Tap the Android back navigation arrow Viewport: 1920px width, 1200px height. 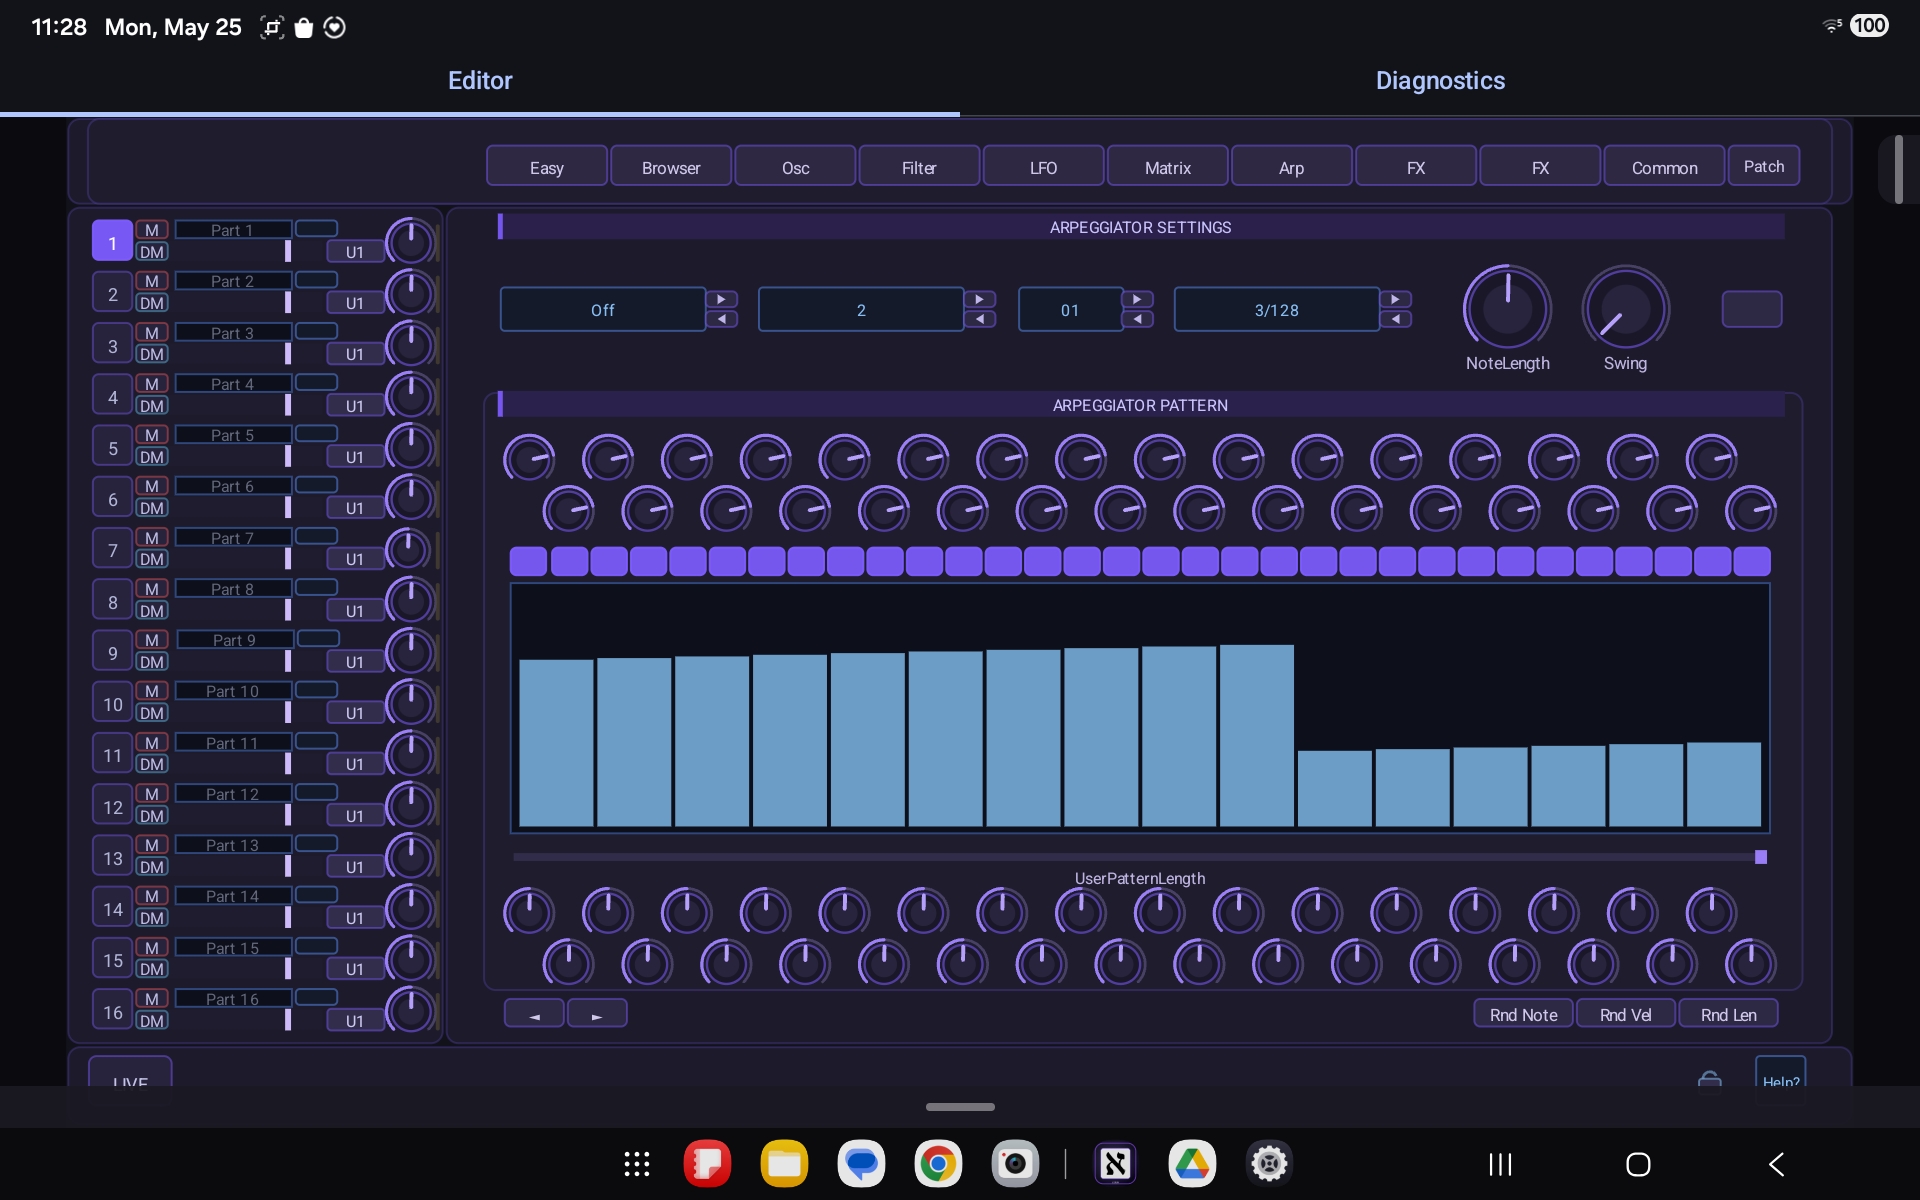click(x=1777, y=1164)
